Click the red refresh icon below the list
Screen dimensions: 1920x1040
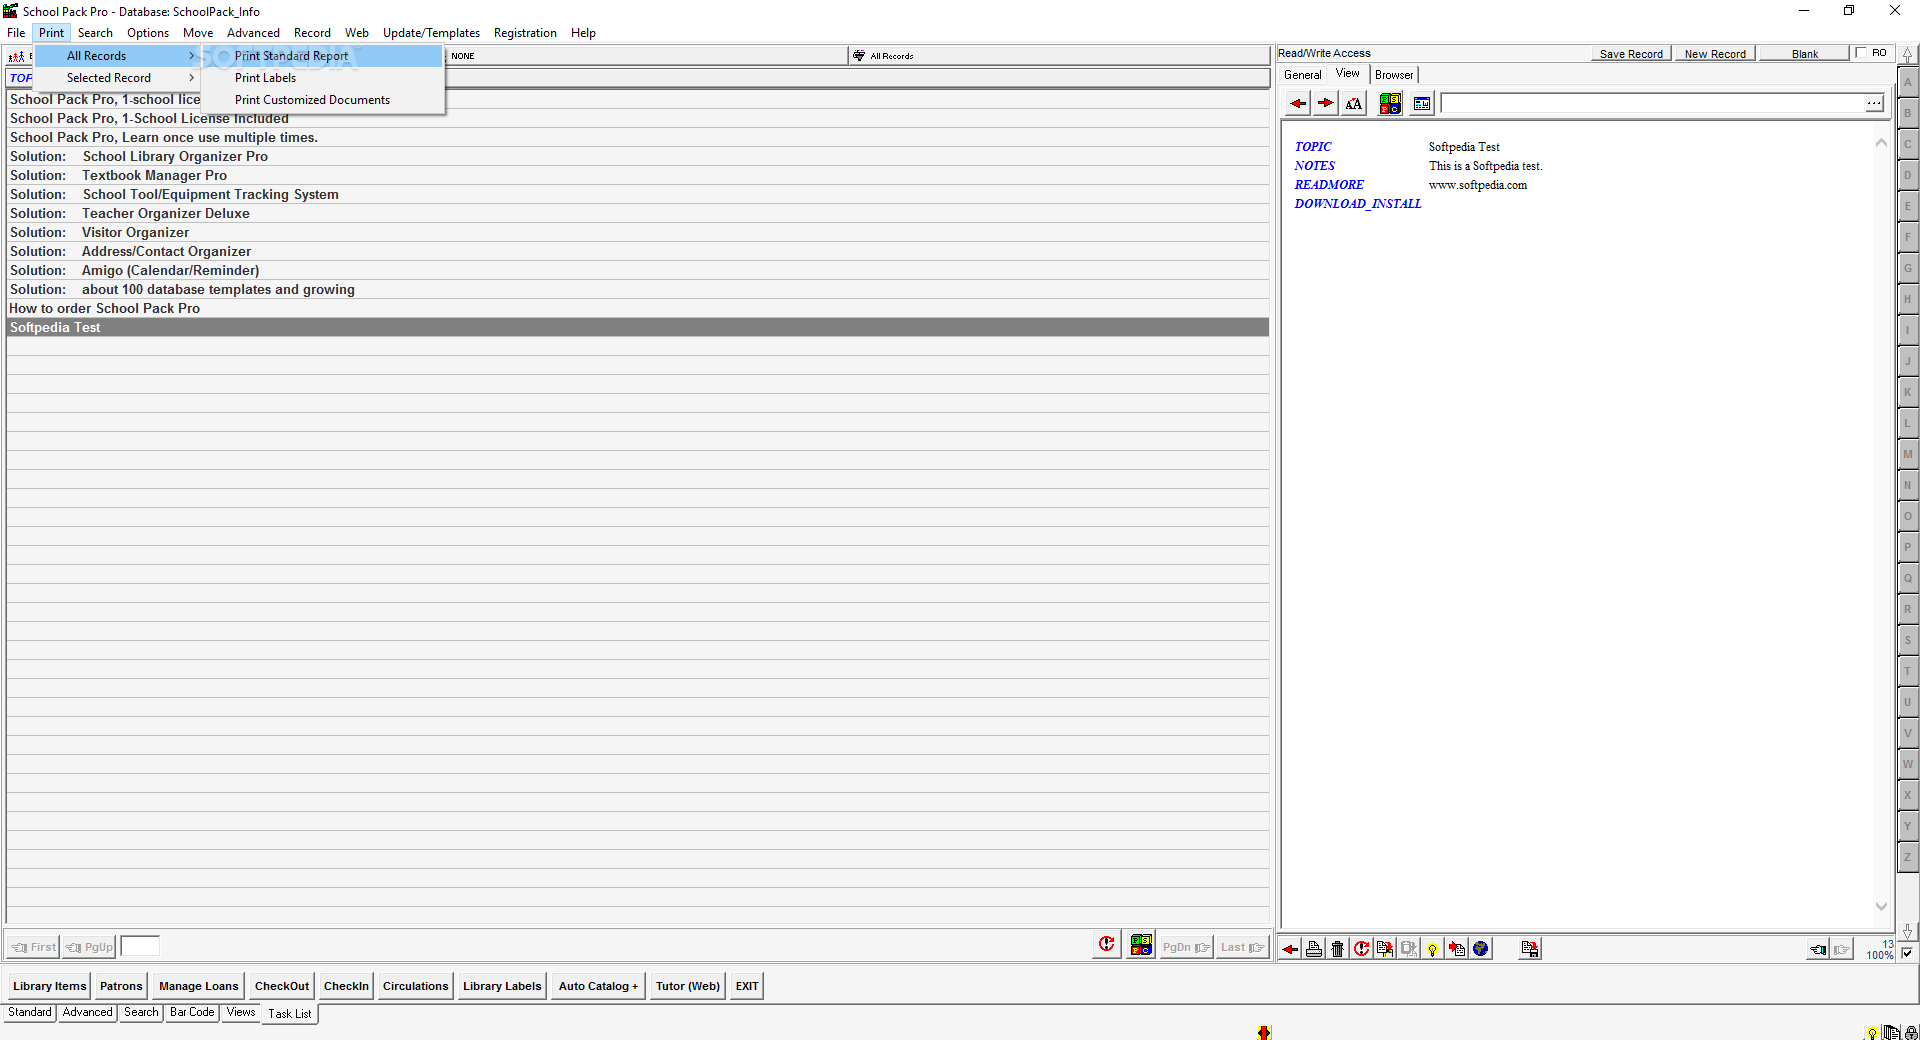coord(1106,944)
